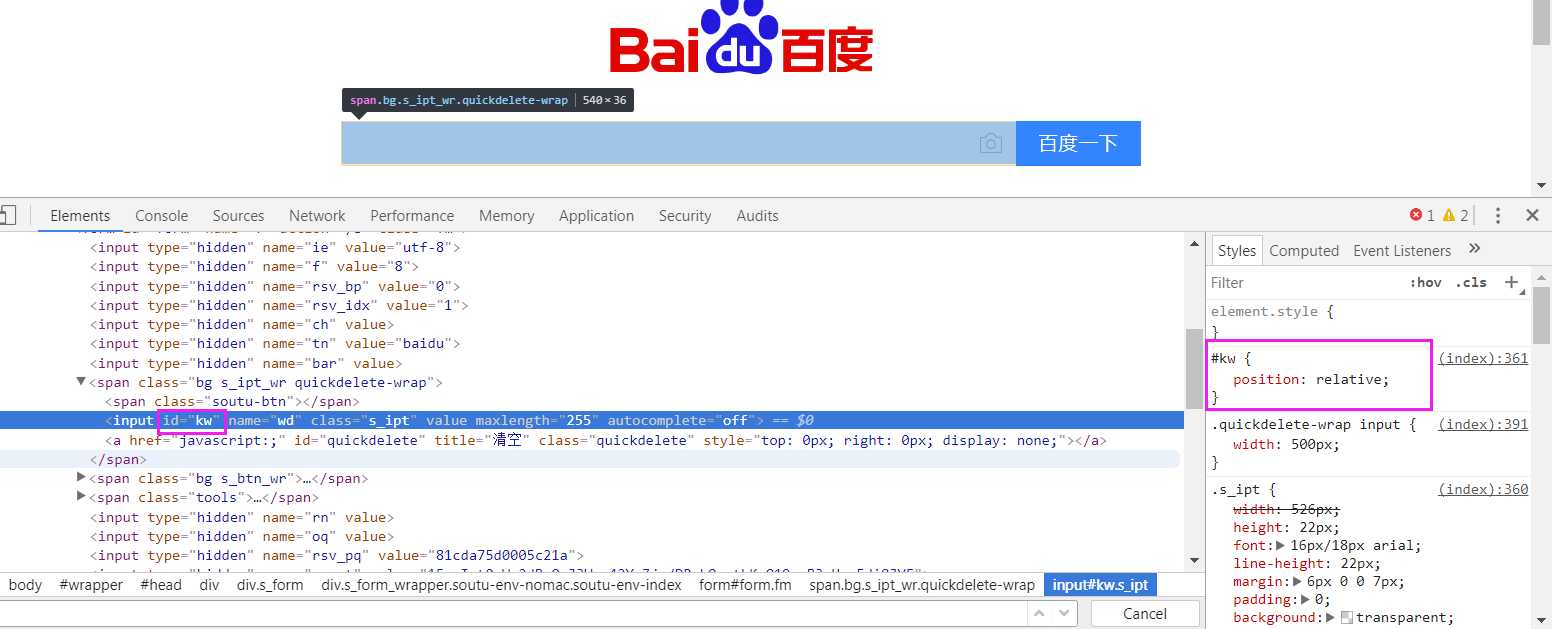Click the previous search result up arrow
Screen dimensions: 1552x629
[1040, 613]
